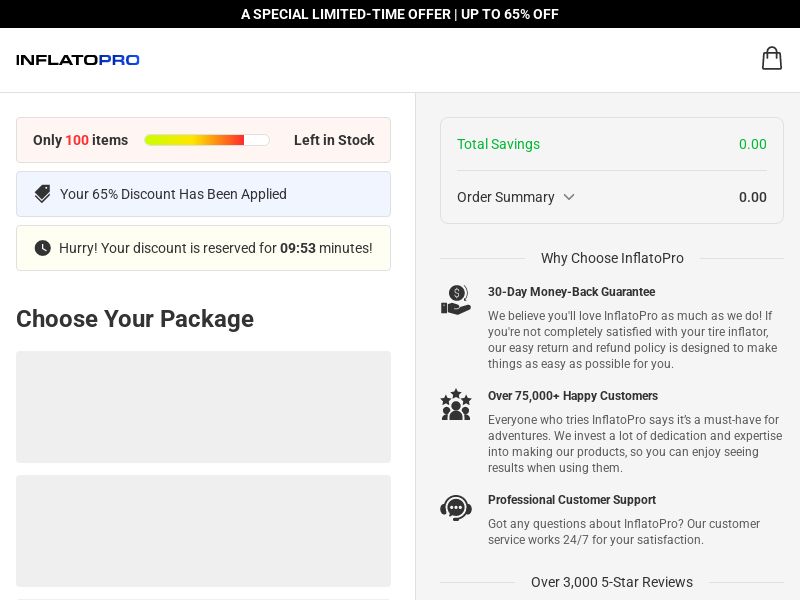Click the clock icon beside discount timer
This screenshot has height=600, width=800.
point(42,248)
